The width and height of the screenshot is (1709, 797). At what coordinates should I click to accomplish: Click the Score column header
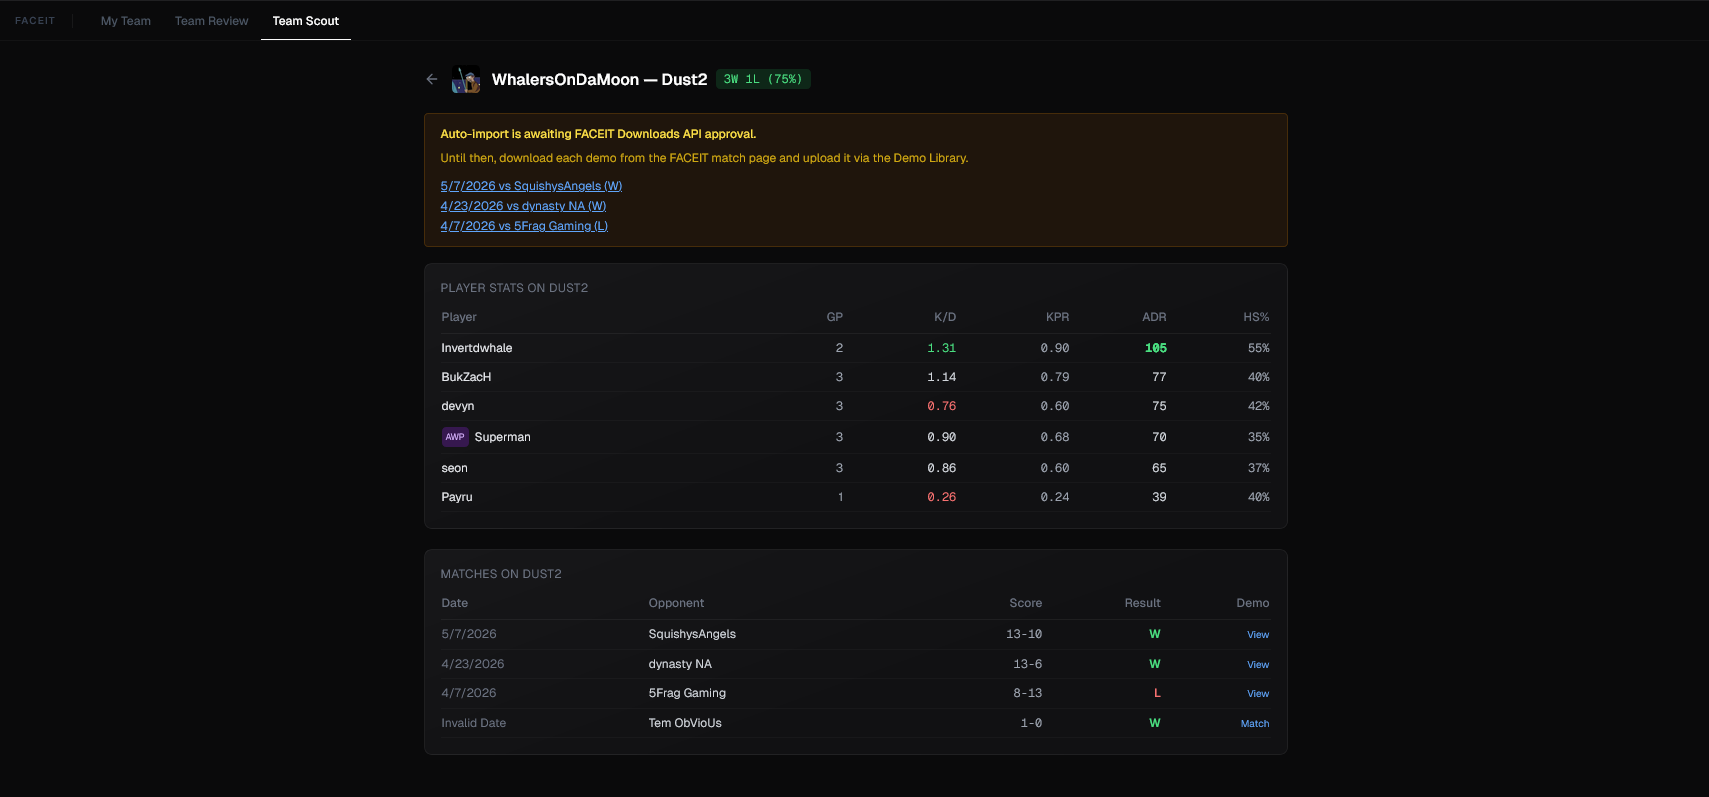click(x=1026, y=603)
